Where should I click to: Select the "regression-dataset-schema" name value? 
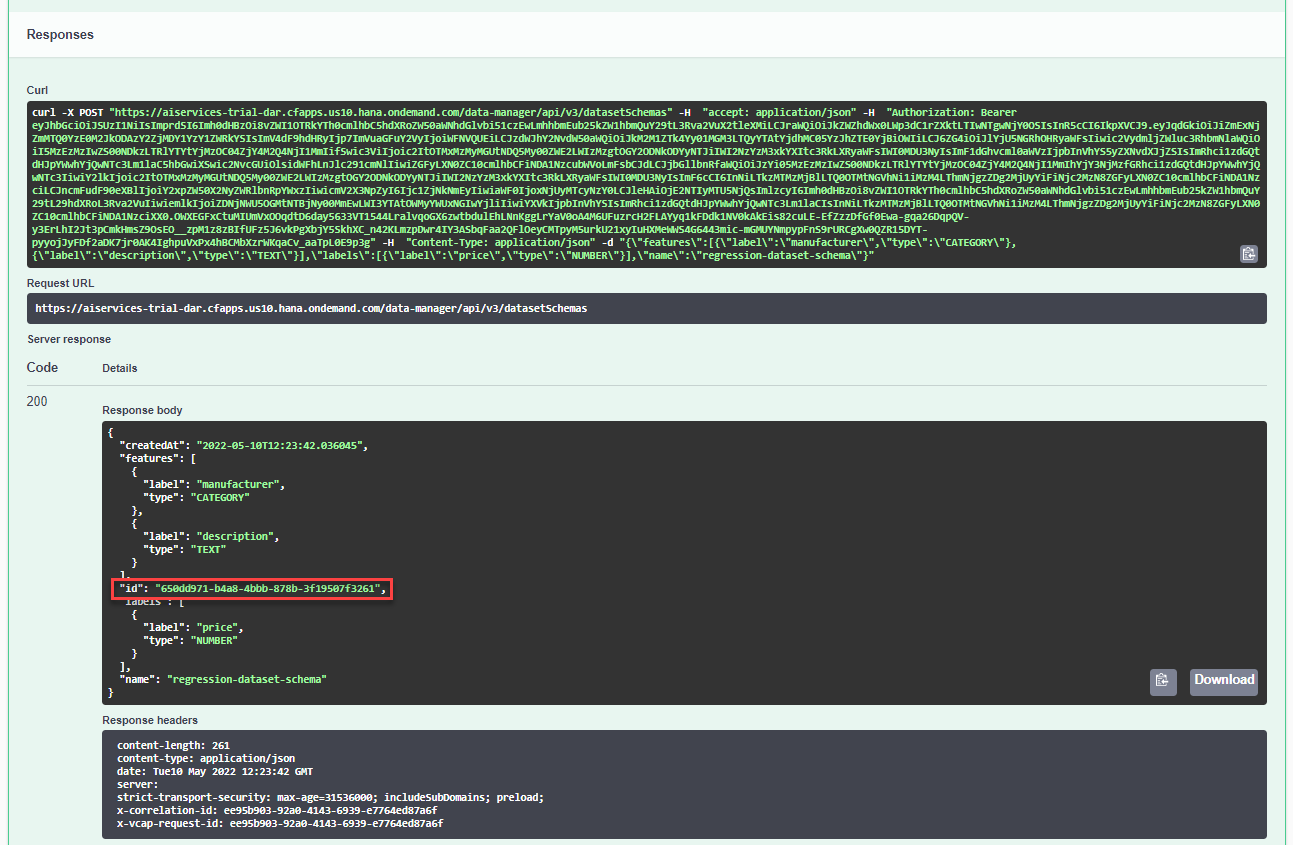pyautogui.click(x=247, y=679)
